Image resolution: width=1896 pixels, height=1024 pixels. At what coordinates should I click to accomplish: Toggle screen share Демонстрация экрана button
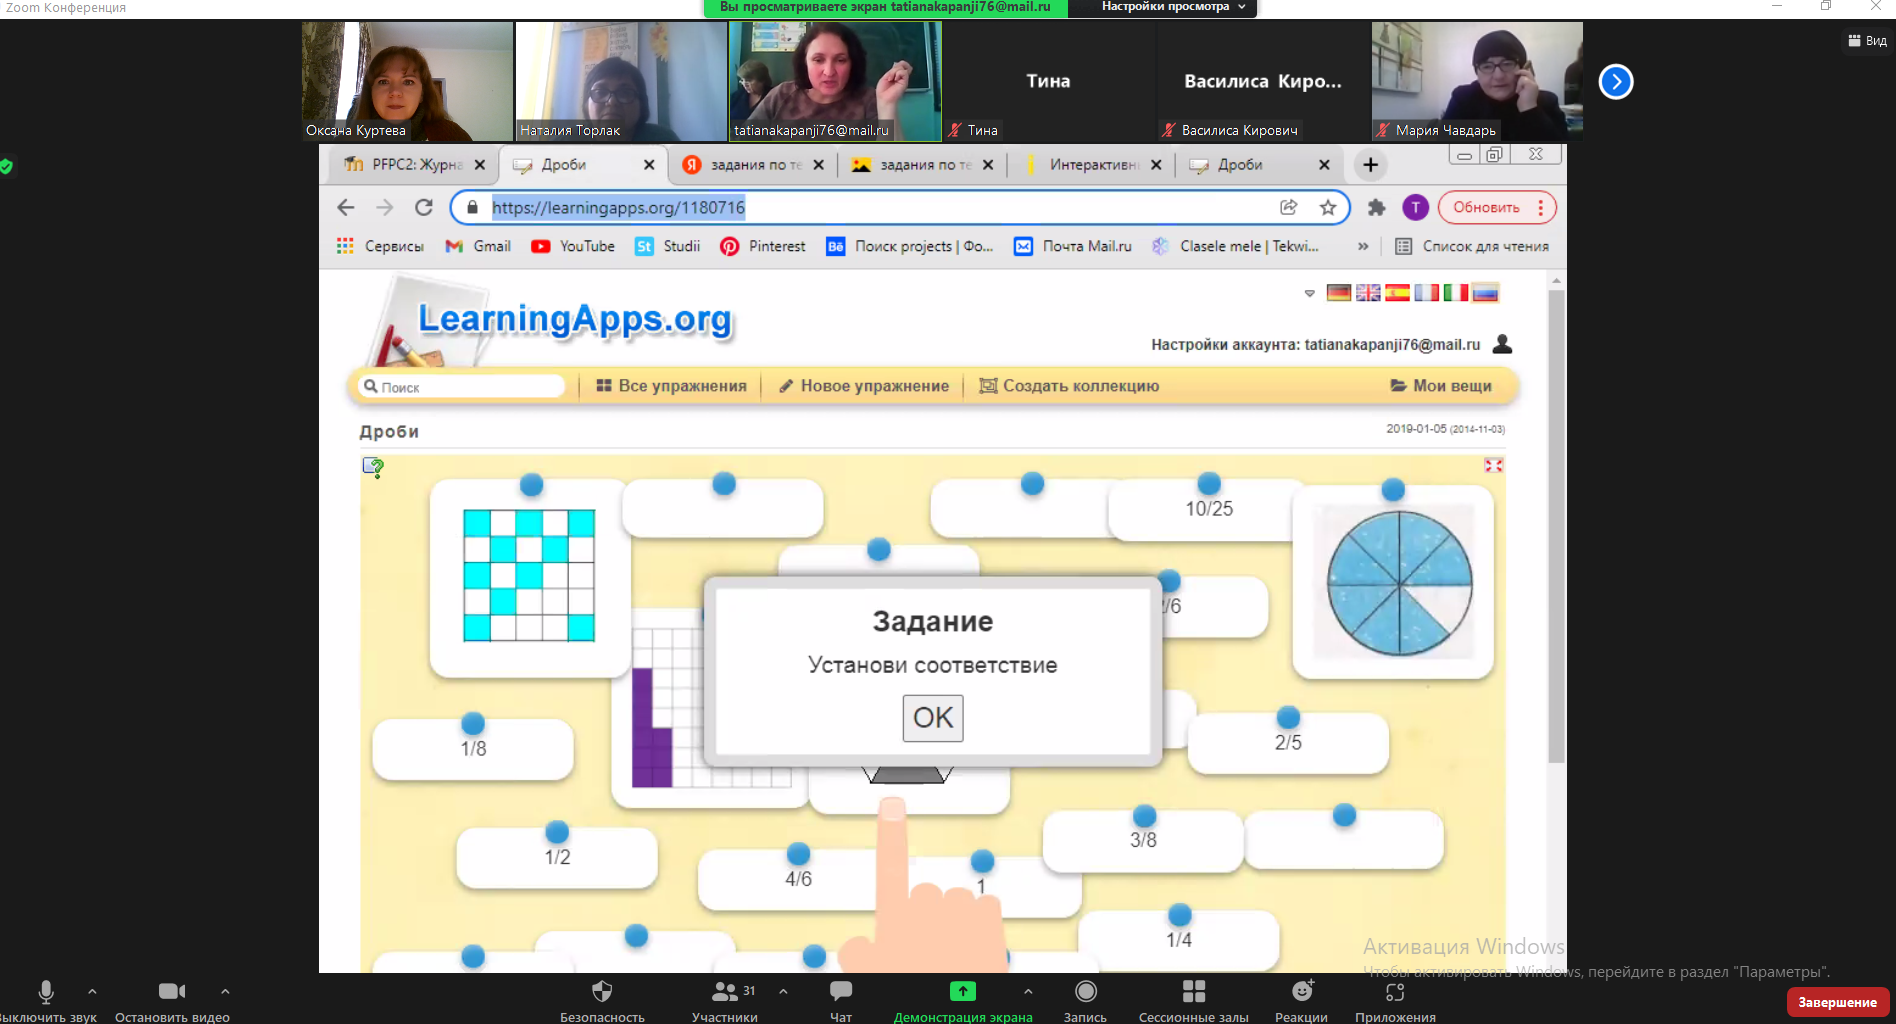(x=962, y=992)
